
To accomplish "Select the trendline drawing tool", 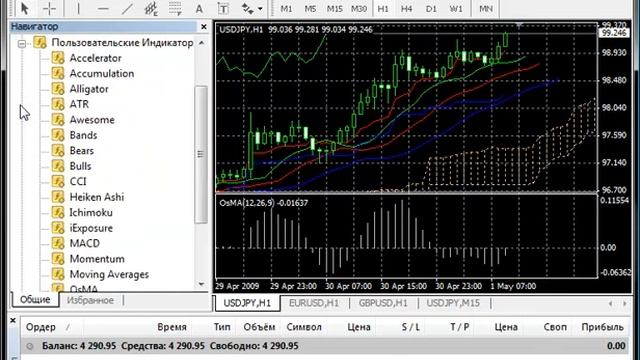I will (x=127, y=8).
